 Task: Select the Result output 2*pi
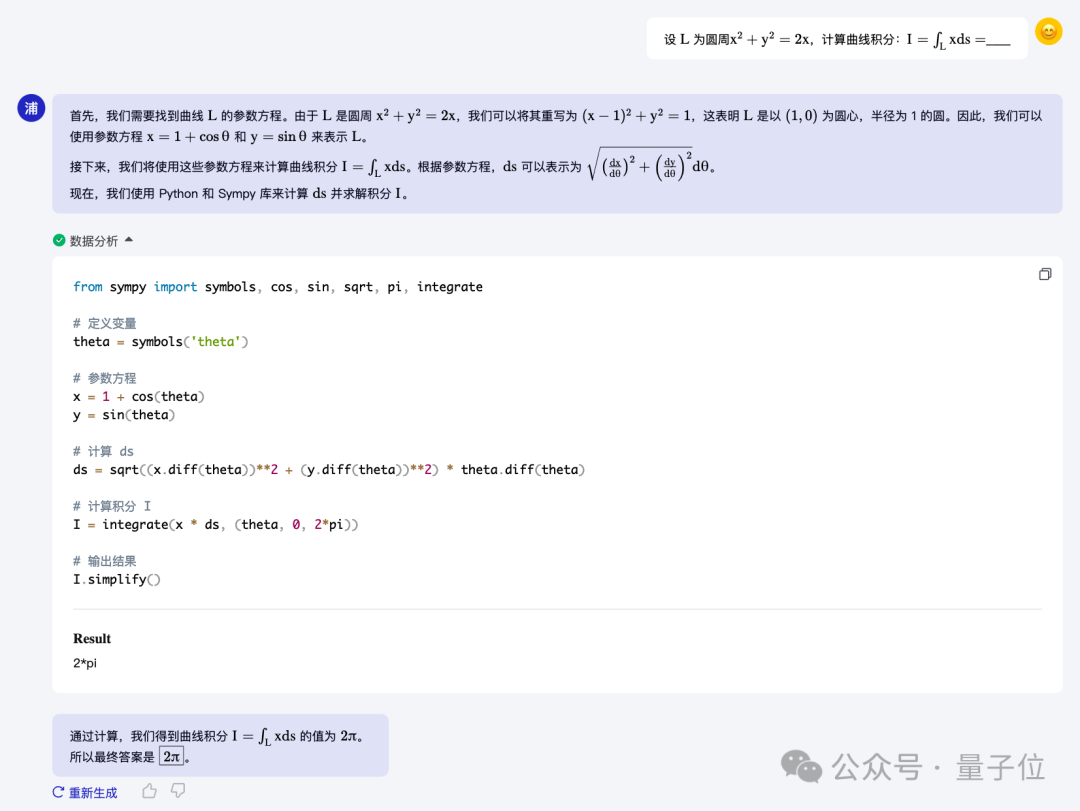click(x=84, y=662)
